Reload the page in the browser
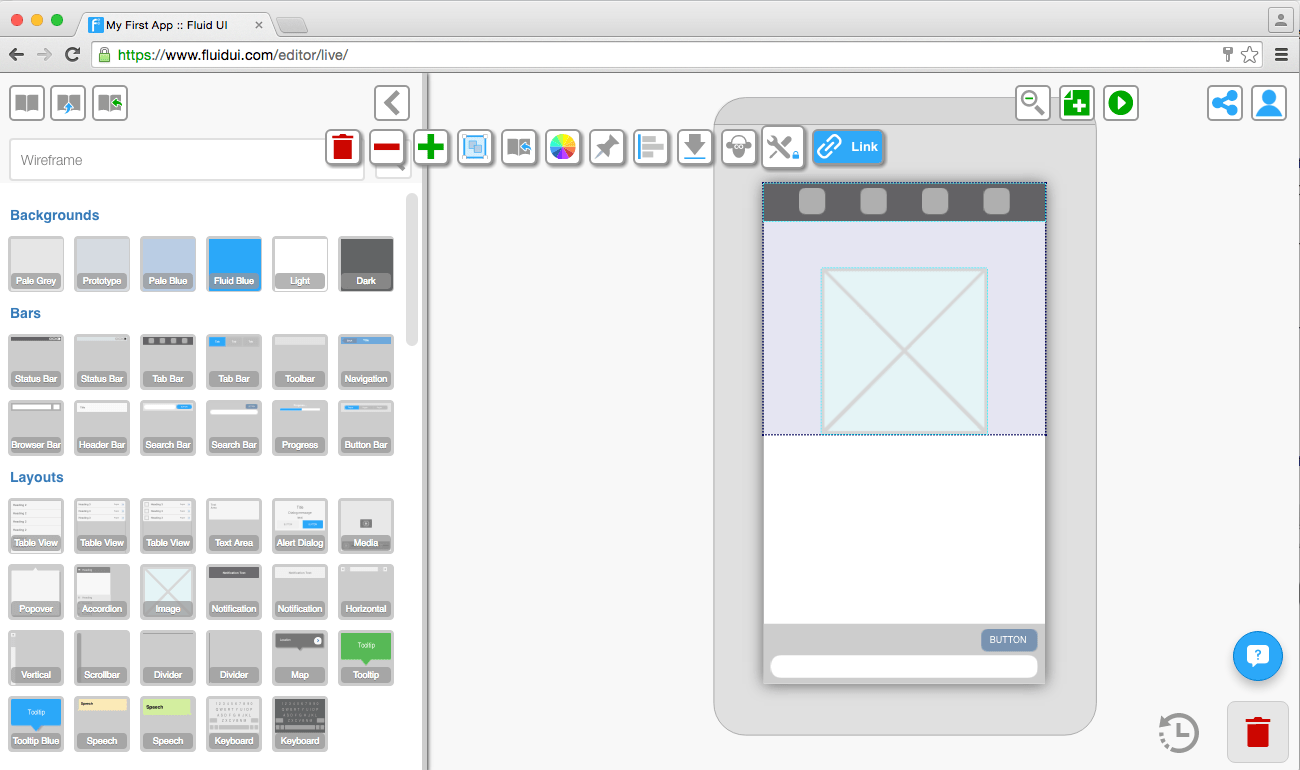 [x=72, y=55]
